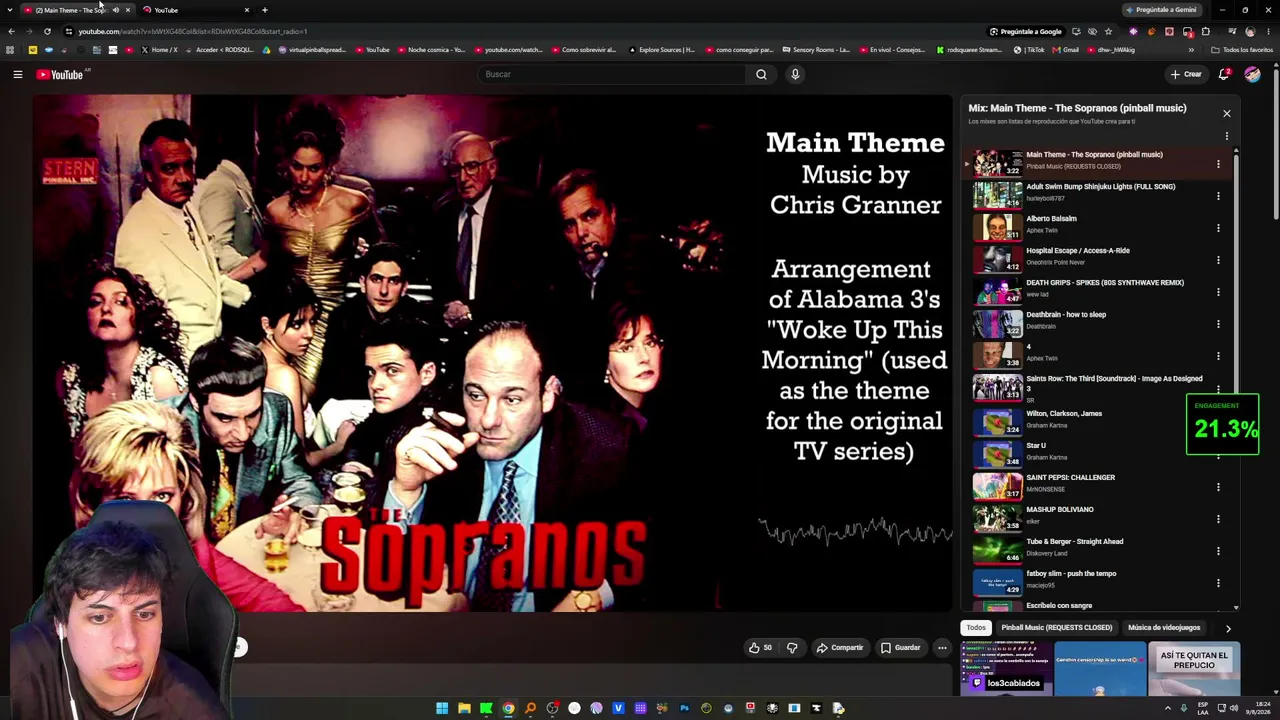Play DEATH GRIPS - SPIKES remix from the mix
Image resolution: width=1280 pixels, height=720 pixels.
point(1095,290)
